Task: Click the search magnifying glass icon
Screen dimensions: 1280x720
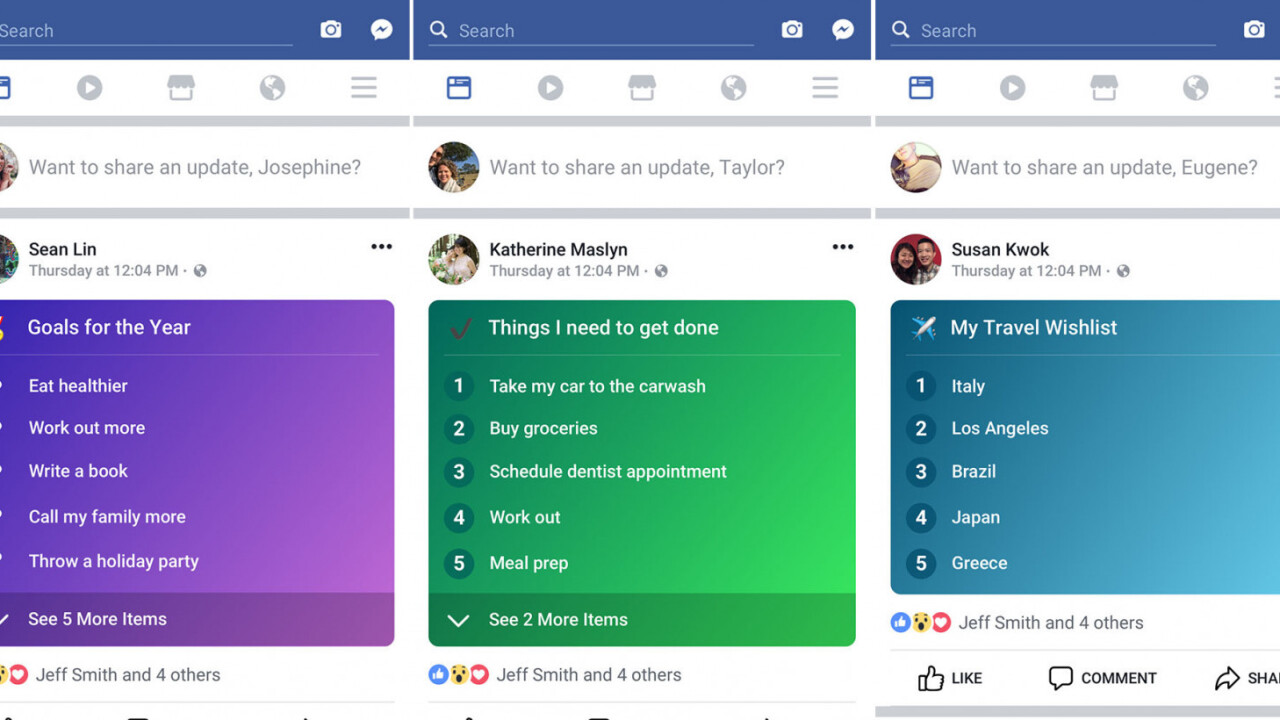Action: pyautogui.click(x=439, y=30)
